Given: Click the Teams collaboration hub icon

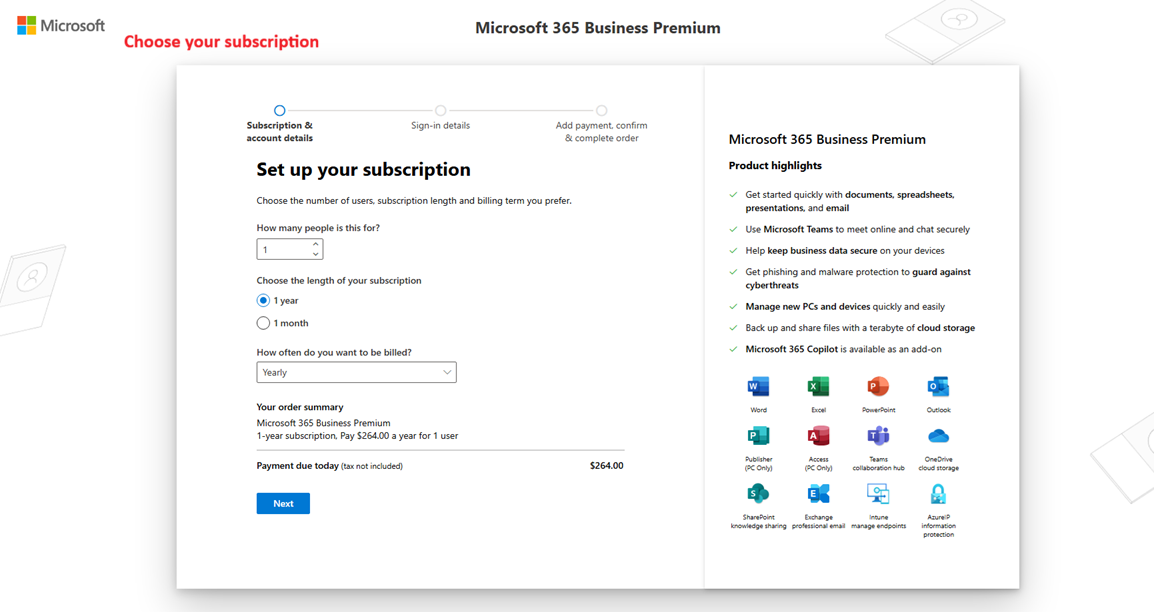Looking at the screenshot, I should click(878, 436).
